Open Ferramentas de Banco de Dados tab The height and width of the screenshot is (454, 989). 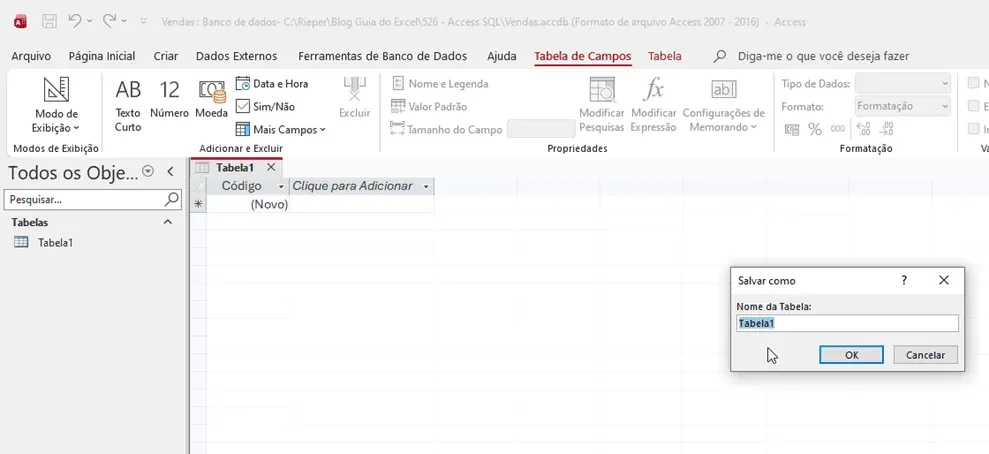coord(382,56)
